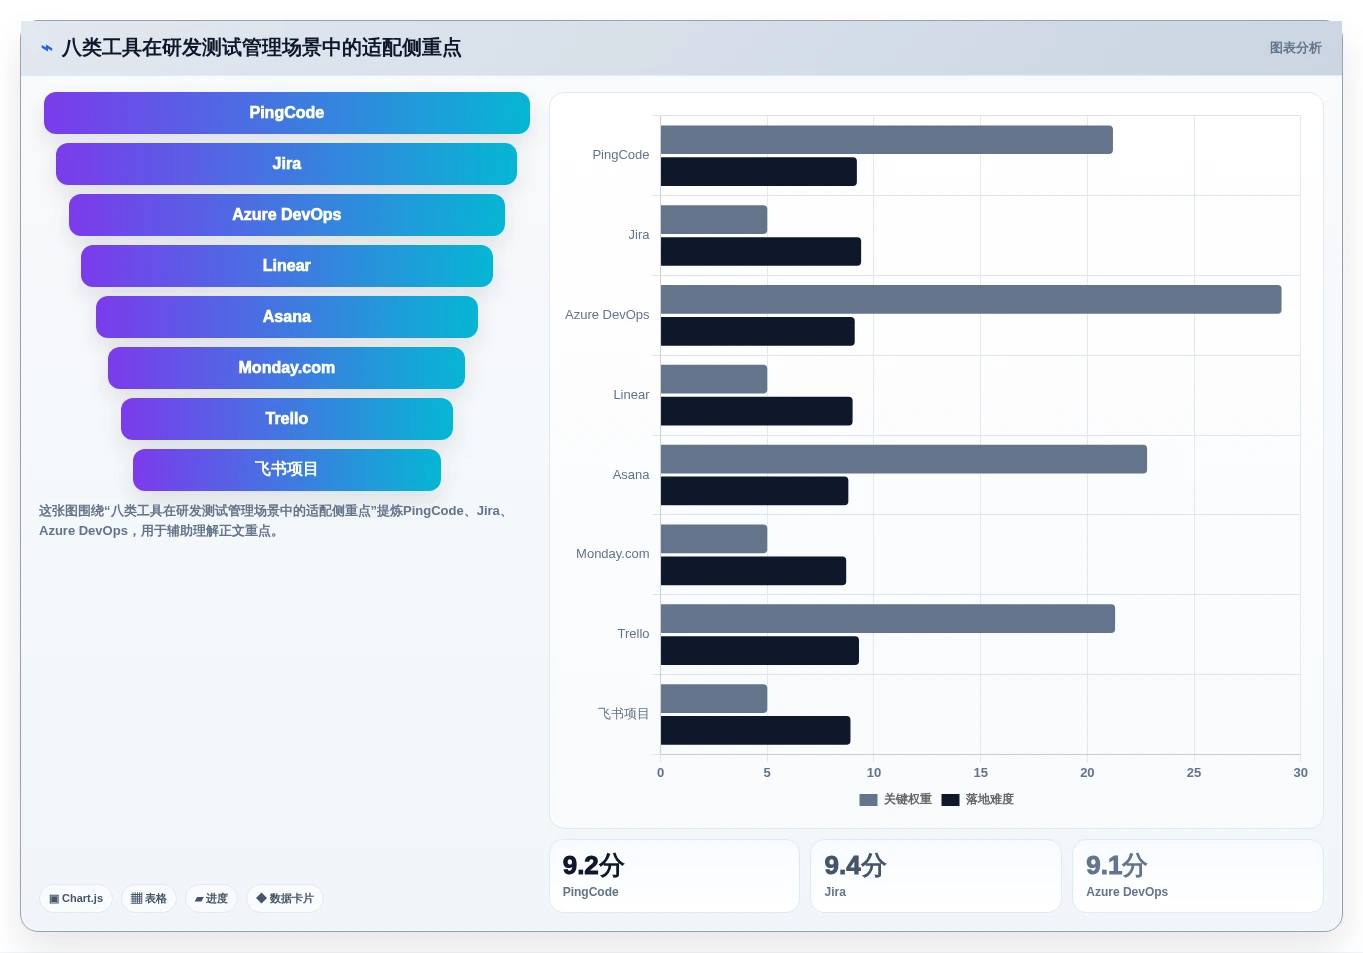The height and width of the screenshot is (953, 1363).
Task: Click PingCode's gray 关键权重 bar
Action: (x=887, y=140)
